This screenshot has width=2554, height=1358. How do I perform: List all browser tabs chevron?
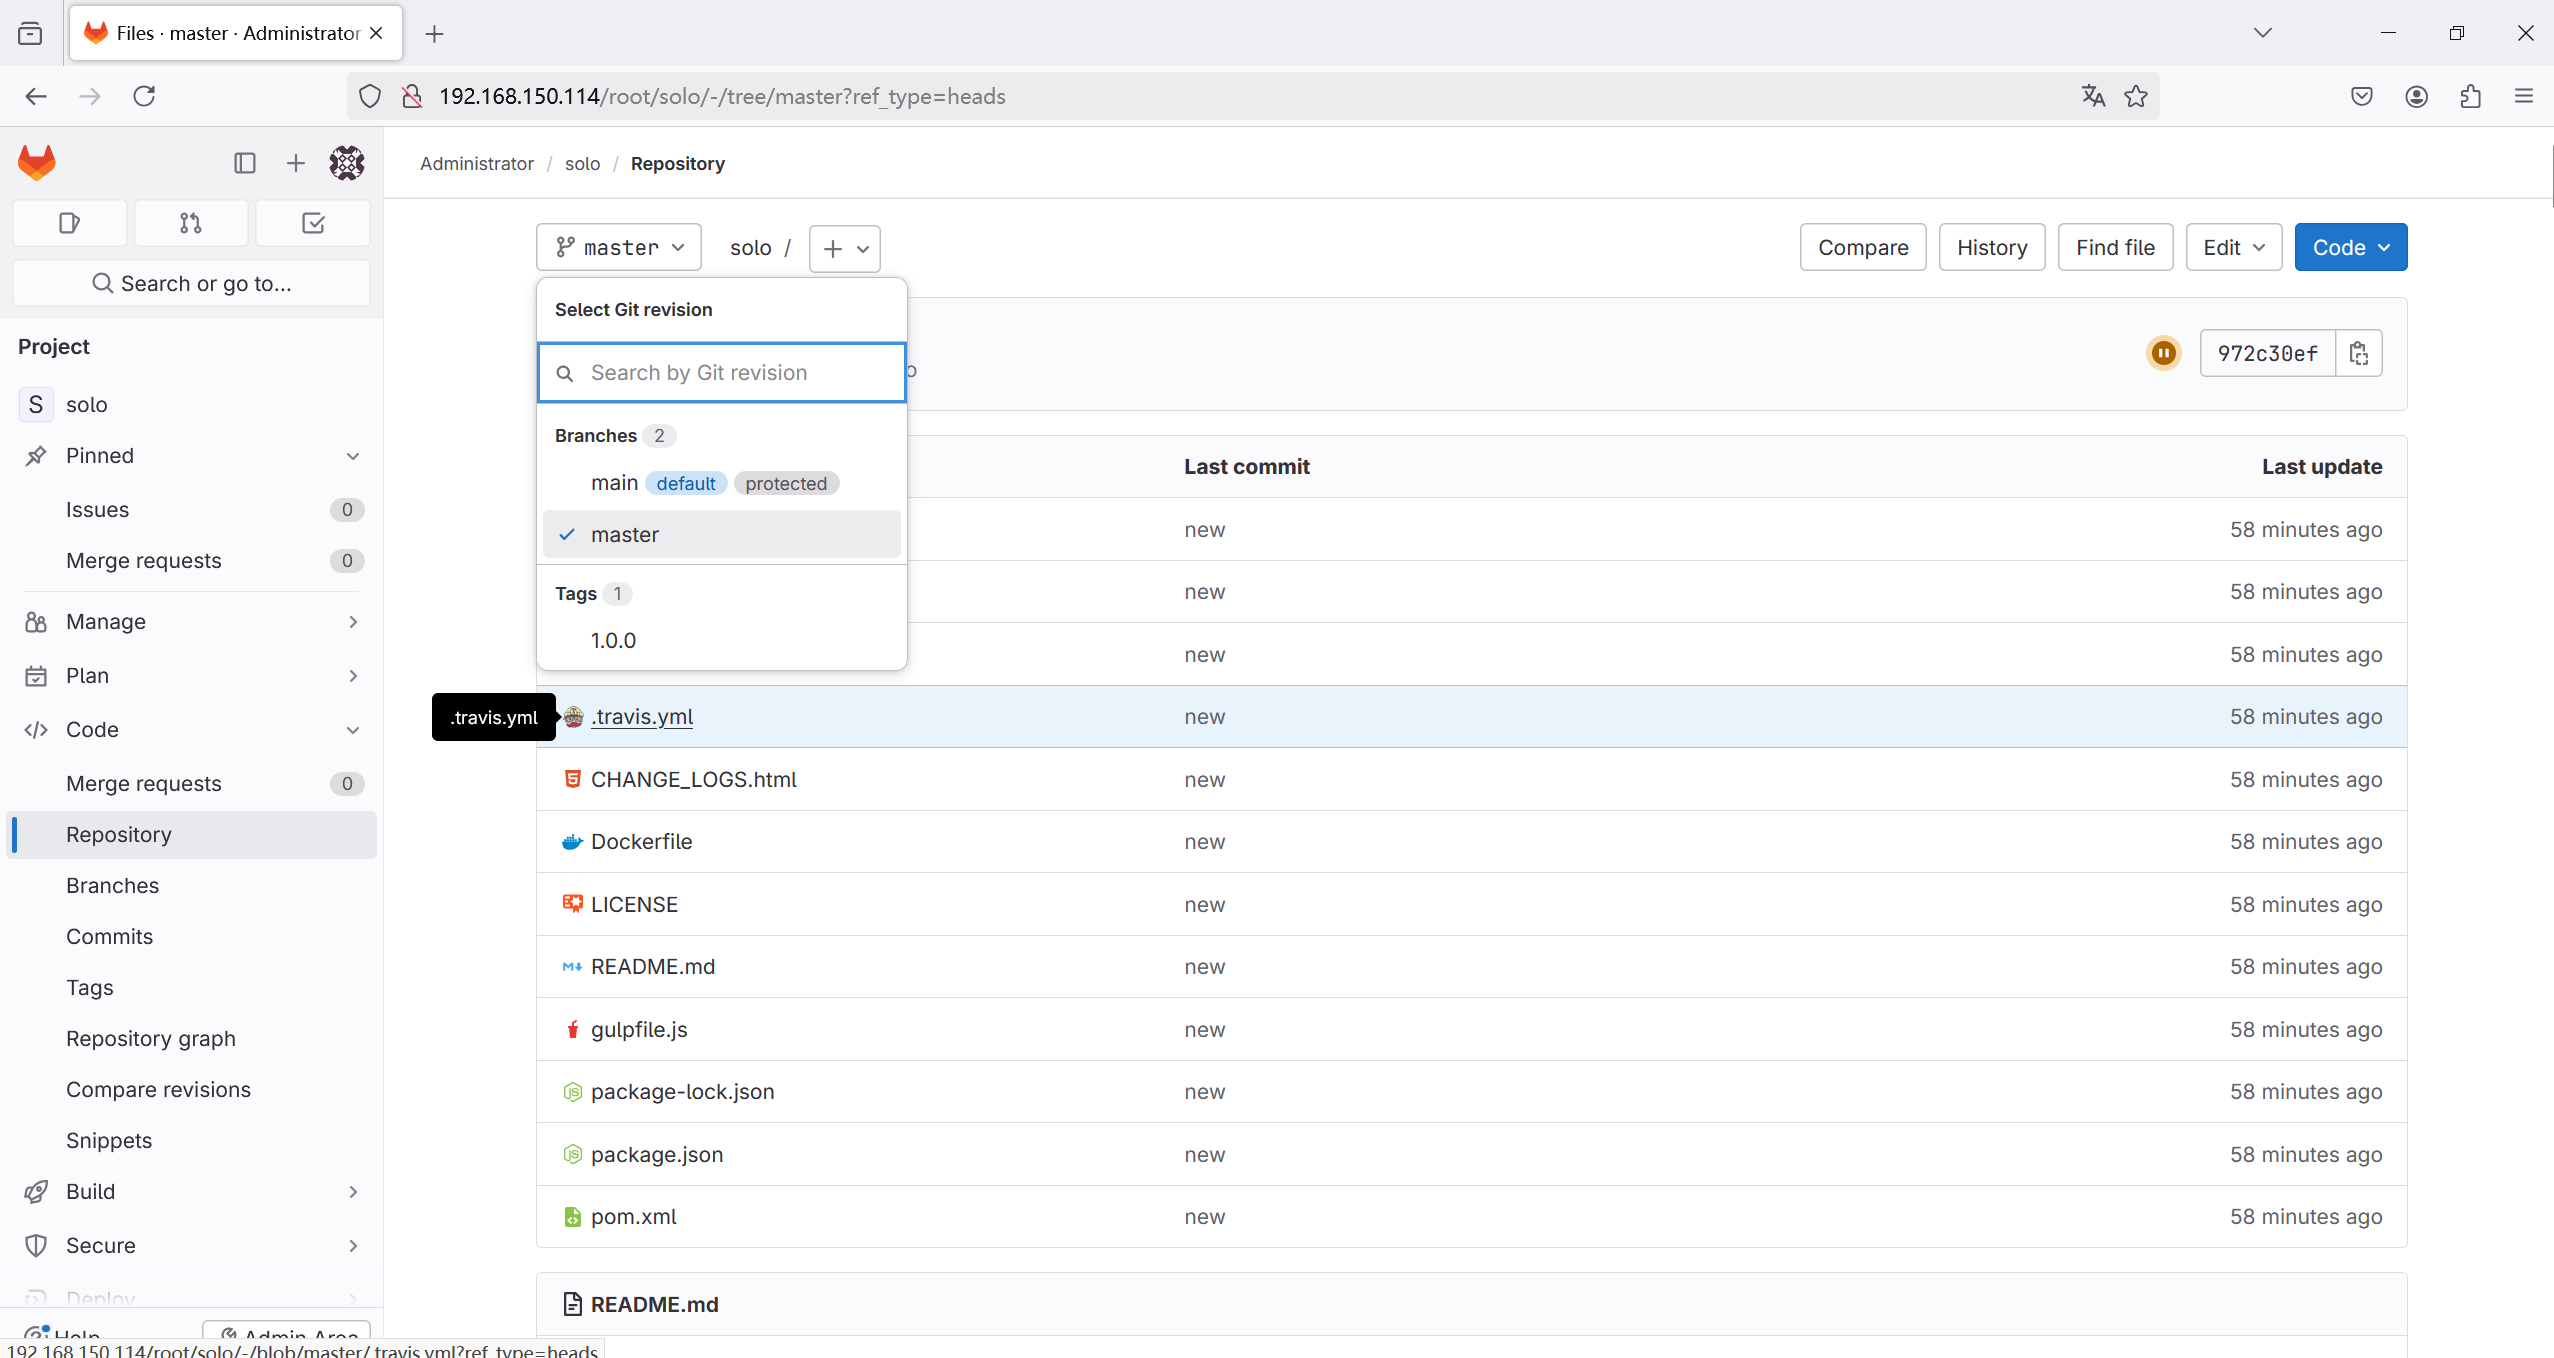click(x=2263, y=33)
